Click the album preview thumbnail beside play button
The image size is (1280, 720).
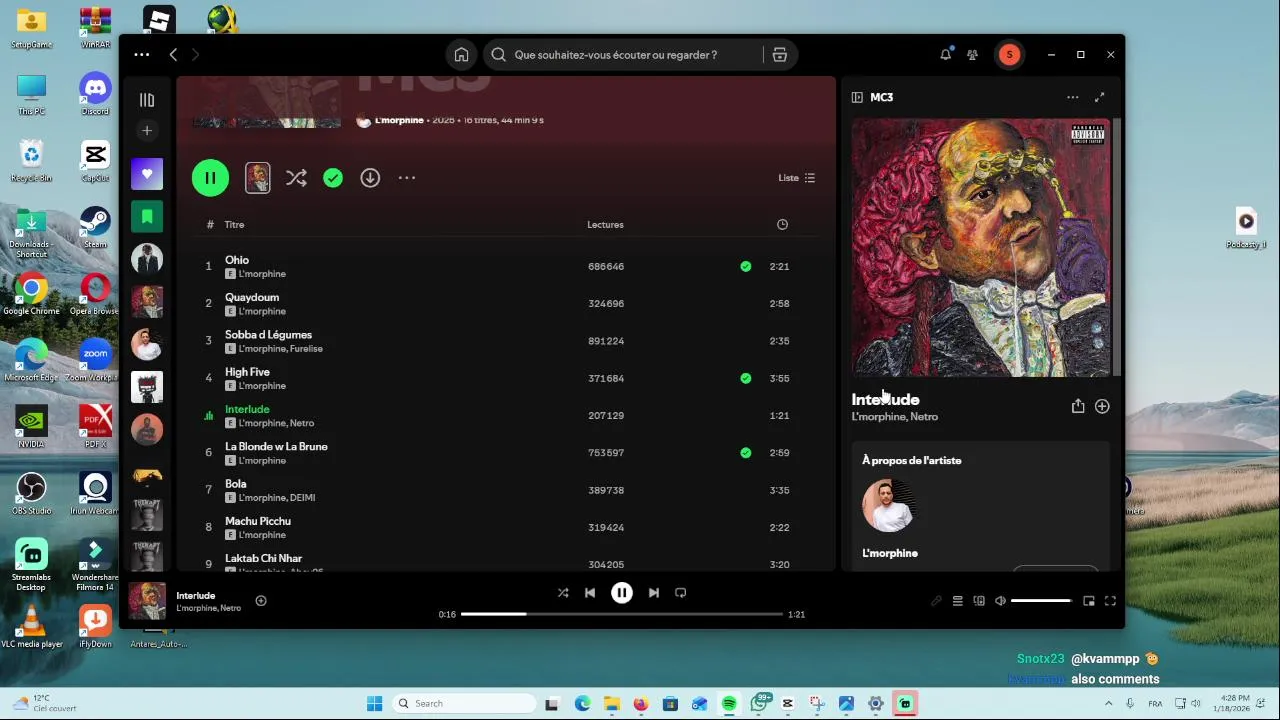coord(258,178)
